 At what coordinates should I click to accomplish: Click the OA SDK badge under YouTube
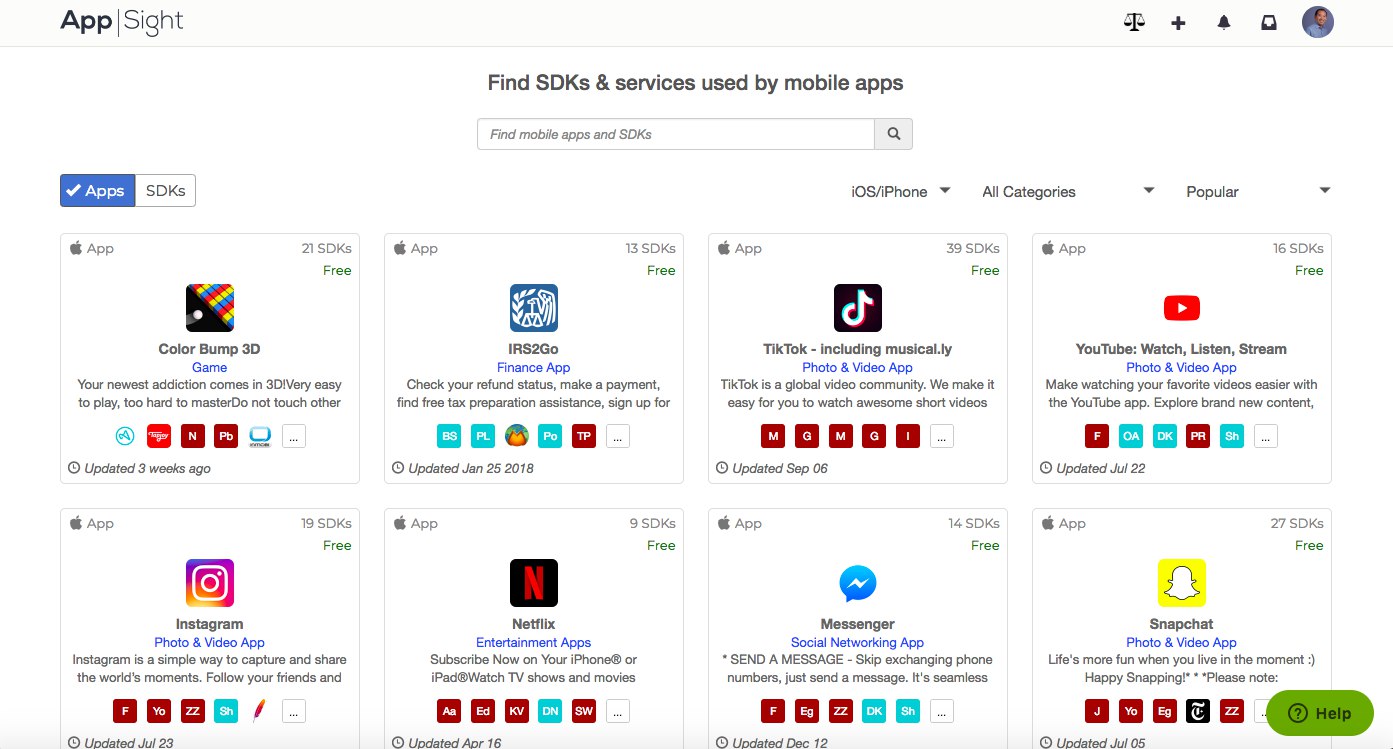pos(1131,436)
